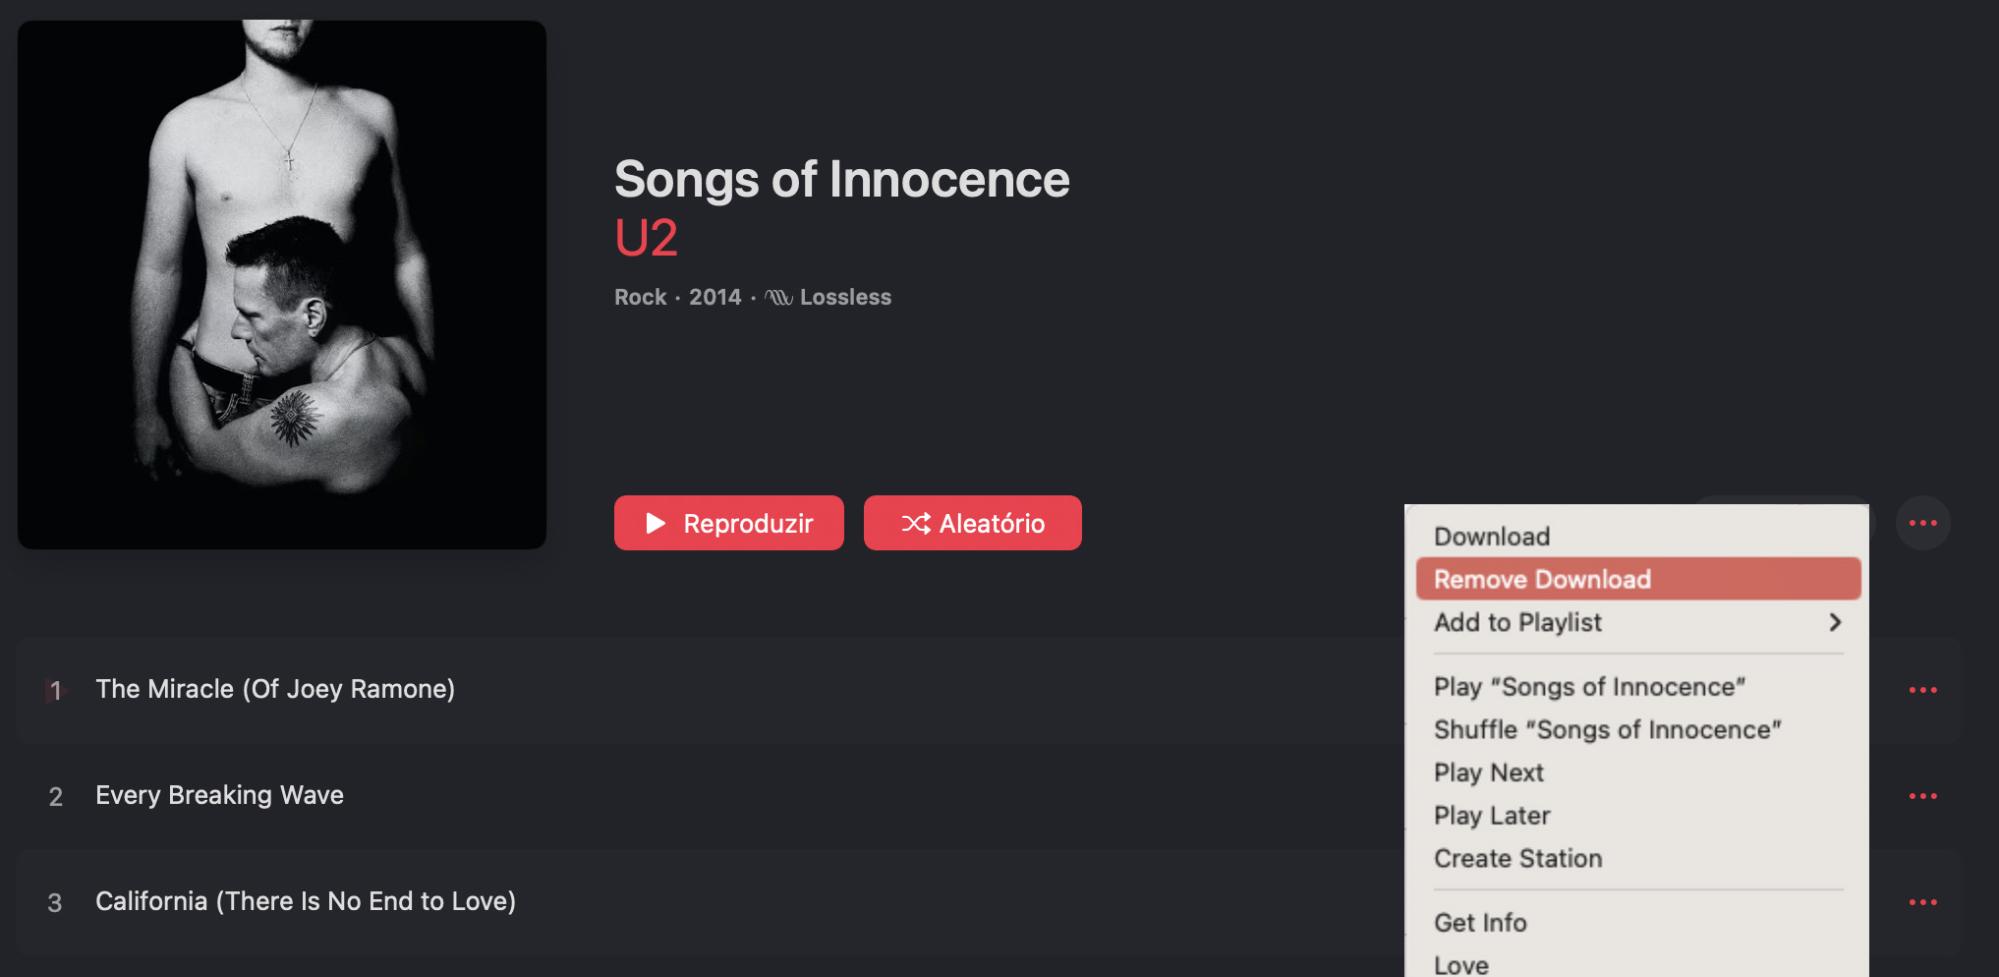Click the play icon in Reproduzir button
1999x977 pixels.
[656, 523]
